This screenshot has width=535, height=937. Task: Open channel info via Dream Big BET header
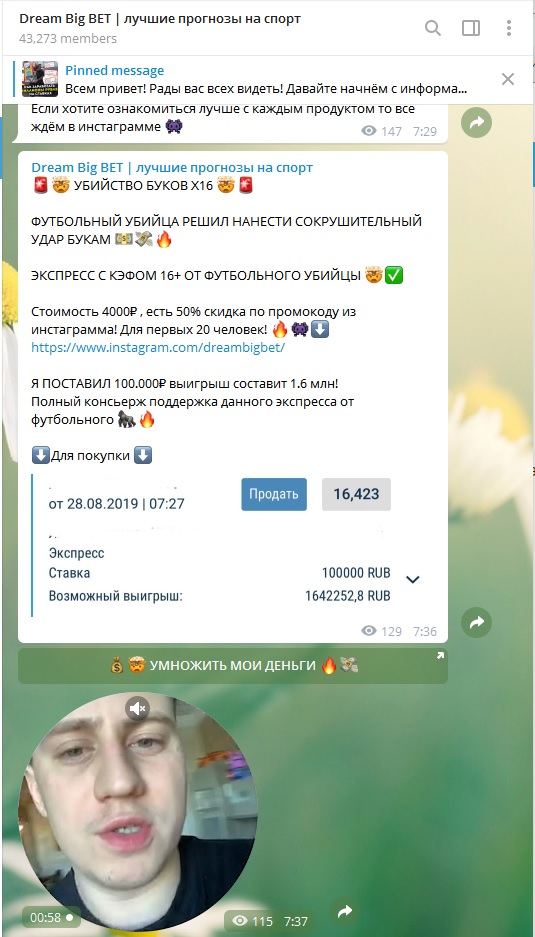(160, 19)
